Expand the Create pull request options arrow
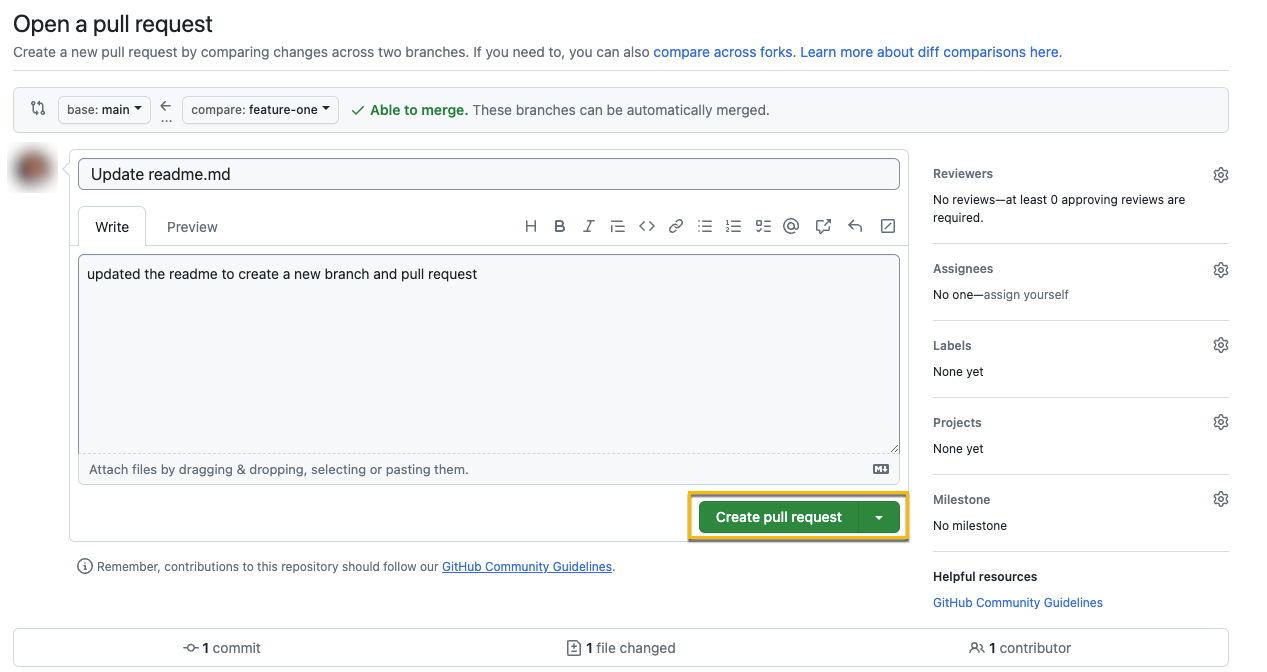 [879, 517]
